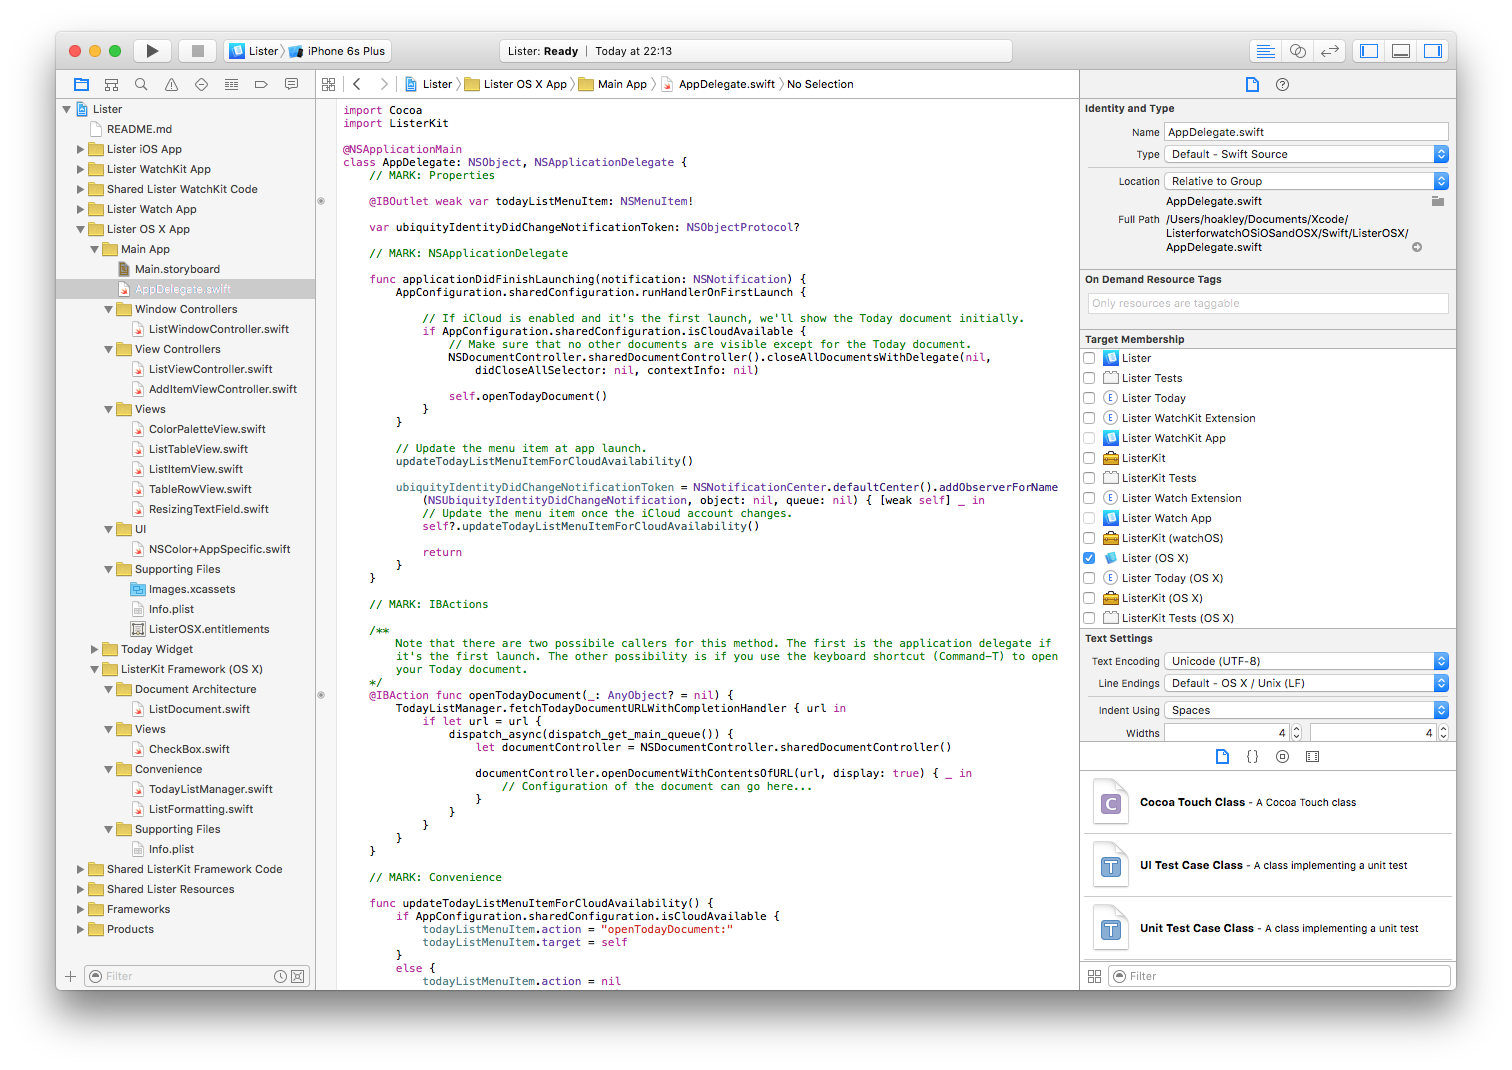Filter navigator by source control status

(298, 976)
